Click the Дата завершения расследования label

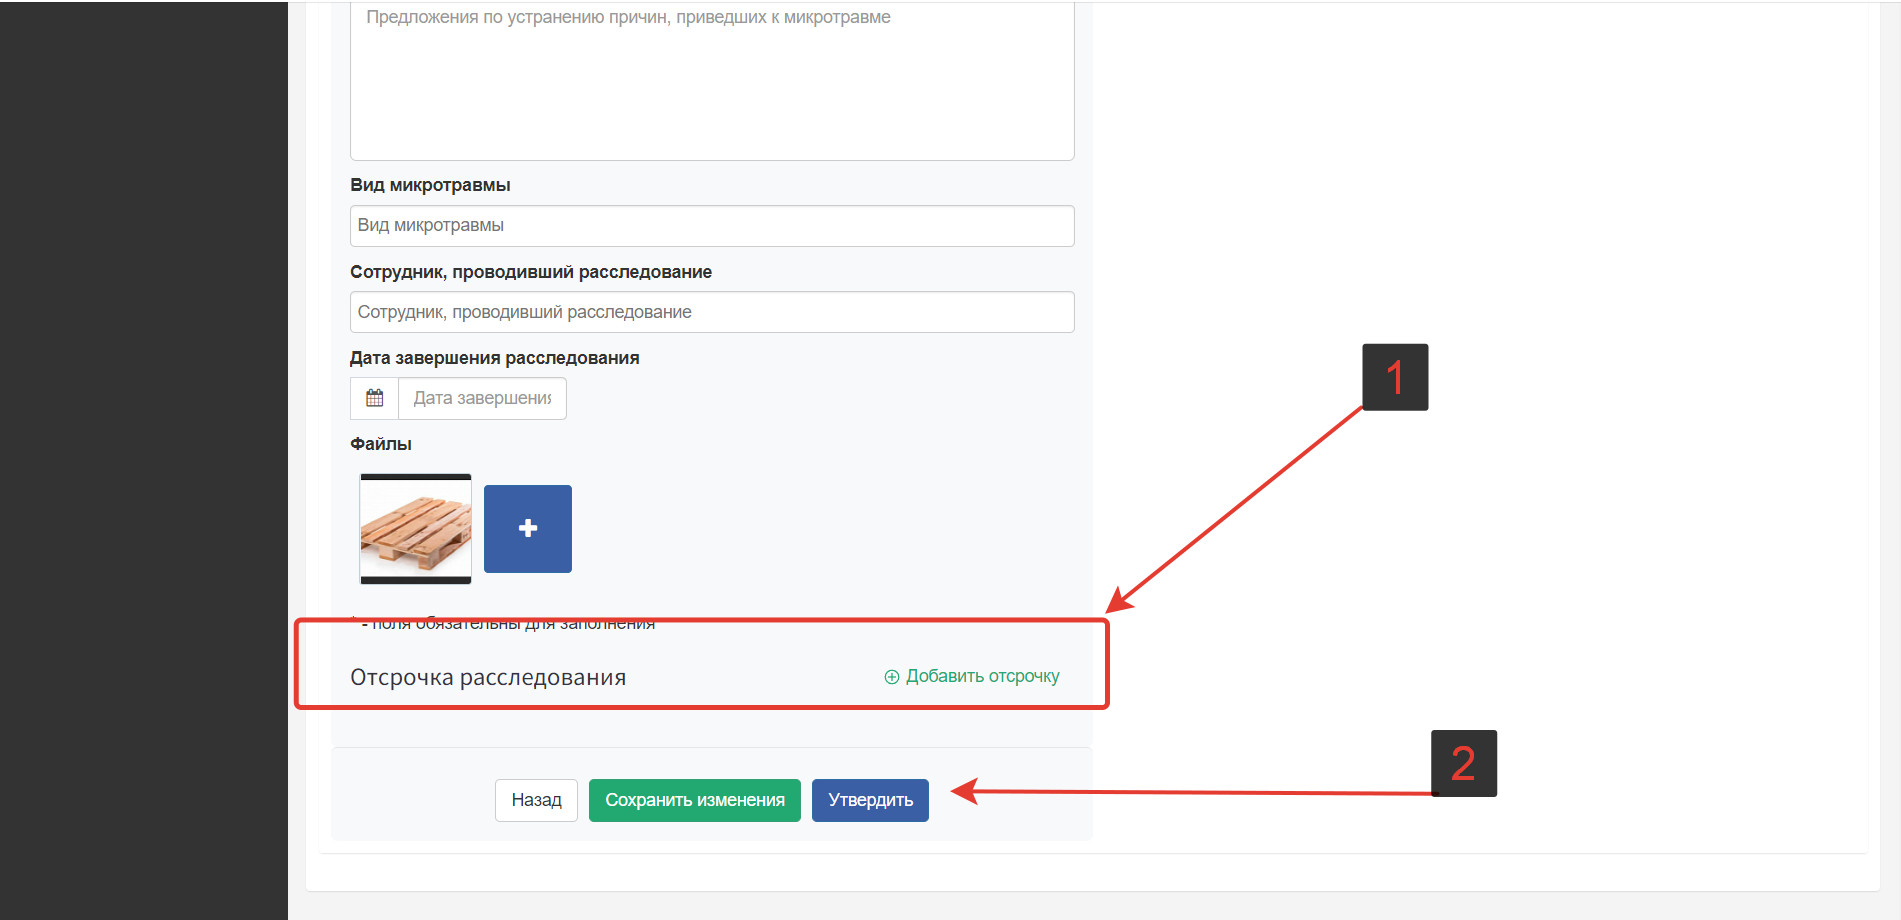[x=495, y=358]
